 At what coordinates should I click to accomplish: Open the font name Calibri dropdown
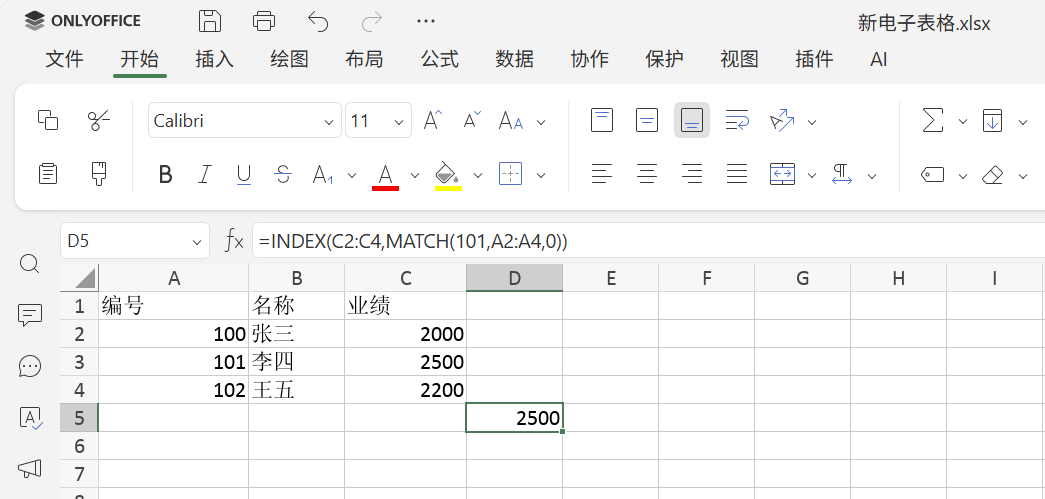[x=329, y=122]
